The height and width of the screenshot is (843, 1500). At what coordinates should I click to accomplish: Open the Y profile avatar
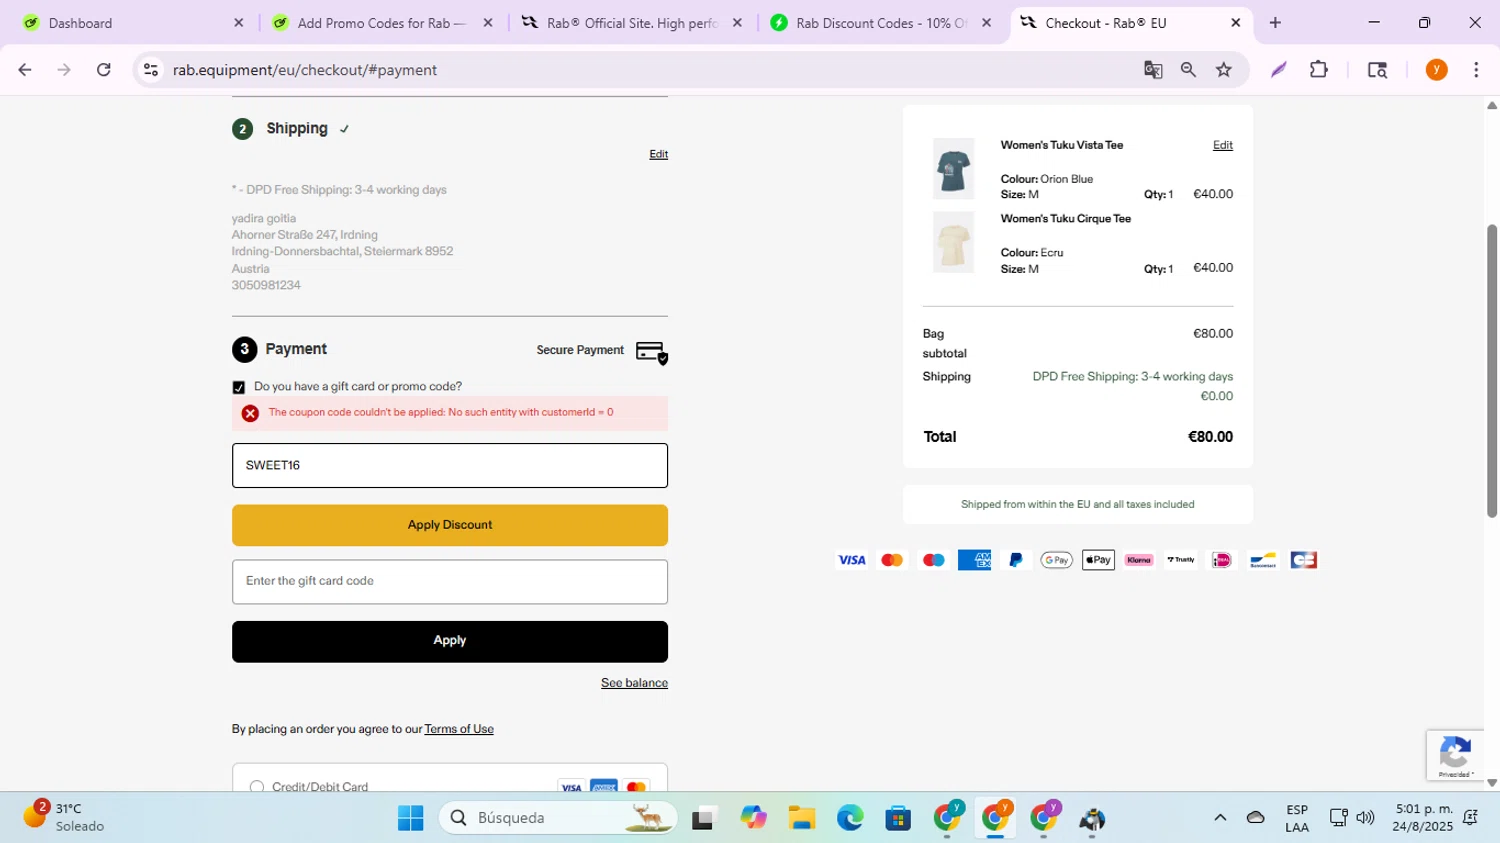1437,70
